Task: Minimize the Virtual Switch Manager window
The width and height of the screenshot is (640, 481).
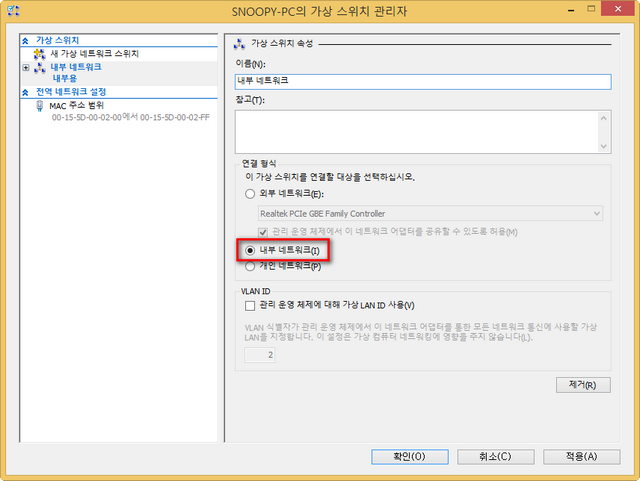Action: (x=571, y=10)
